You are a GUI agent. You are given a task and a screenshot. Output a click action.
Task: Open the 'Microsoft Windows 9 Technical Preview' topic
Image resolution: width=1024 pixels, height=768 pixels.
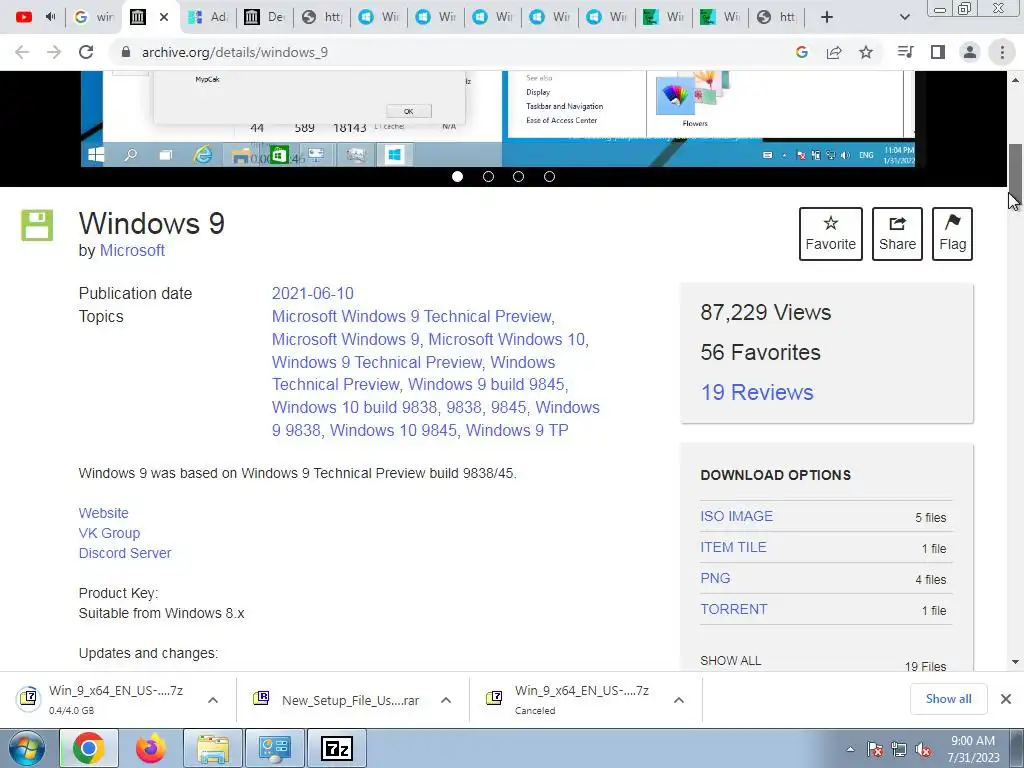coord(411,316)
